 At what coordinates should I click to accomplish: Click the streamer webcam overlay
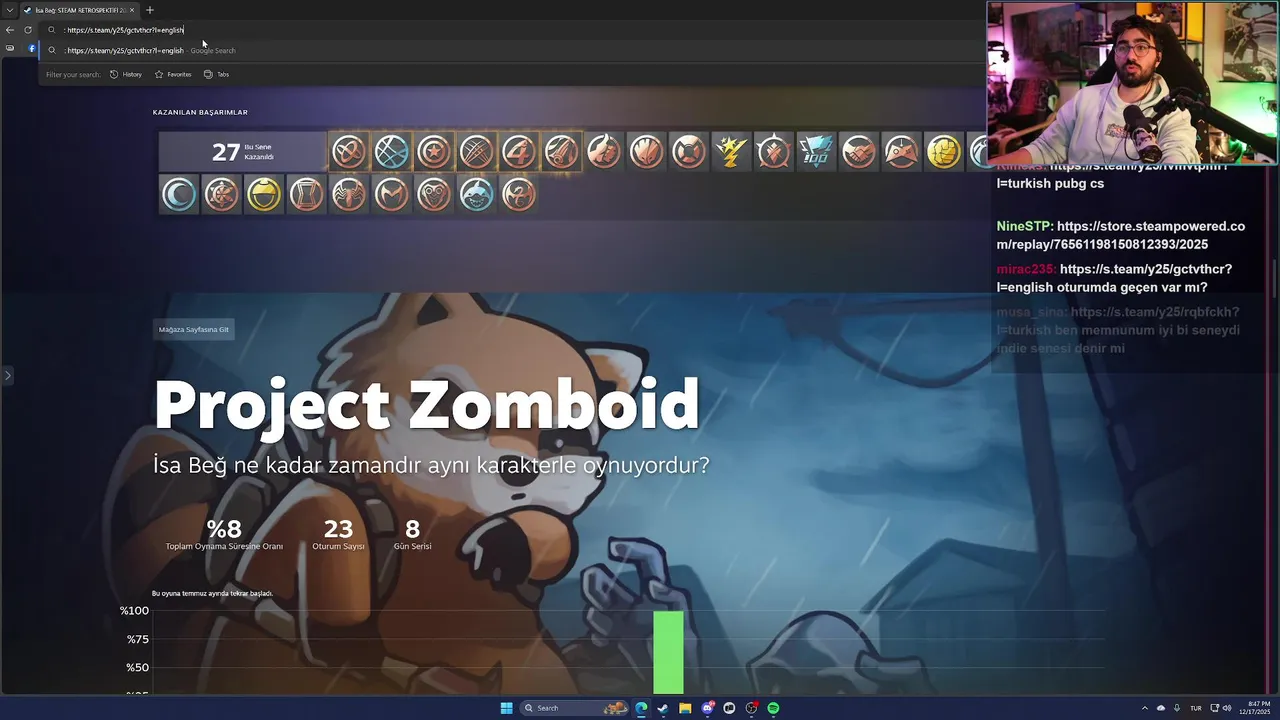[x=1132, y=82]
